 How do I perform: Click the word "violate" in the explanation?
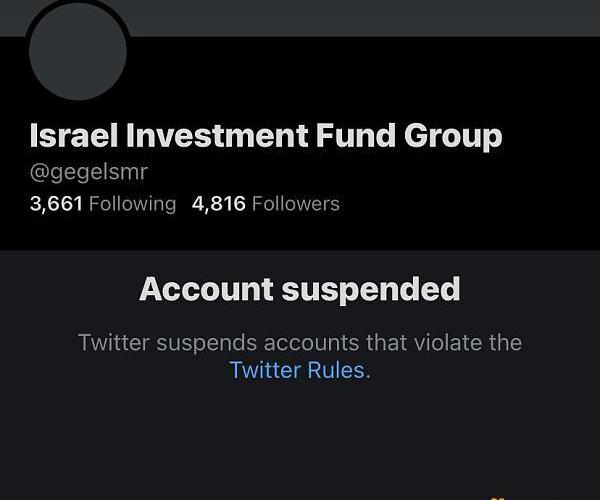[x=433, y=342]
